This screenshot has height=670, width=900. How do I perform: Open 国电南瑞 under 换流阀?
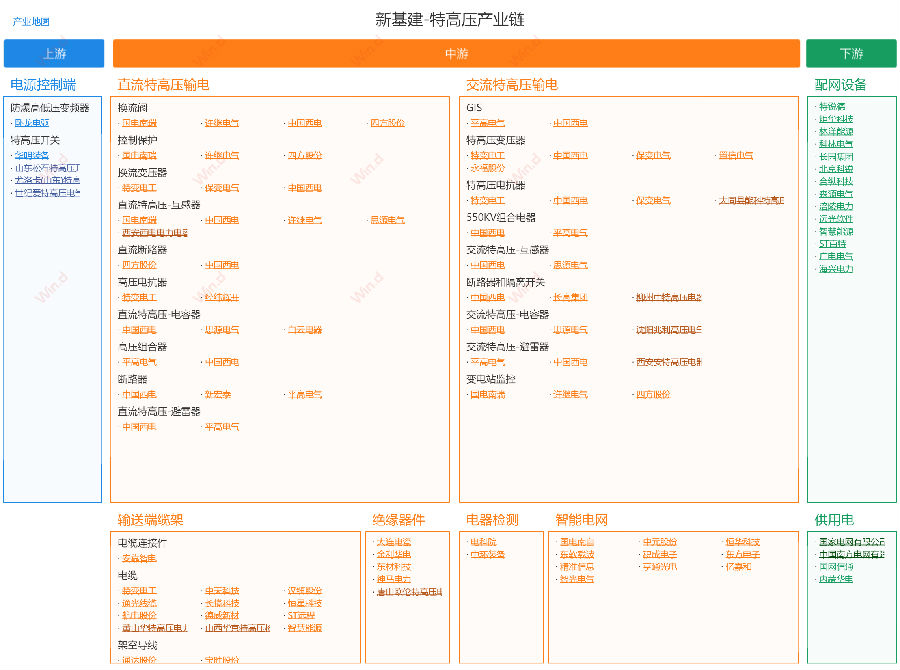point(139,123)
